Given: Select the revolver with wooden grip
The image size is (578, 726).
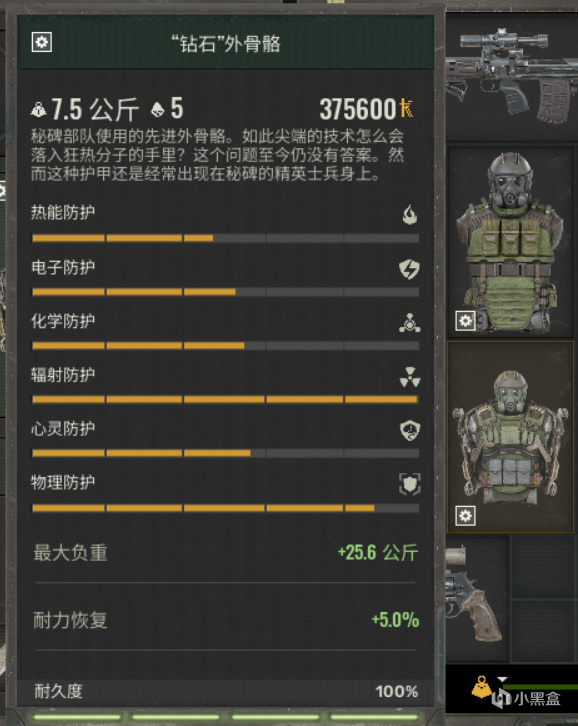Looking at the screenshot, I should tap(474, 597).
